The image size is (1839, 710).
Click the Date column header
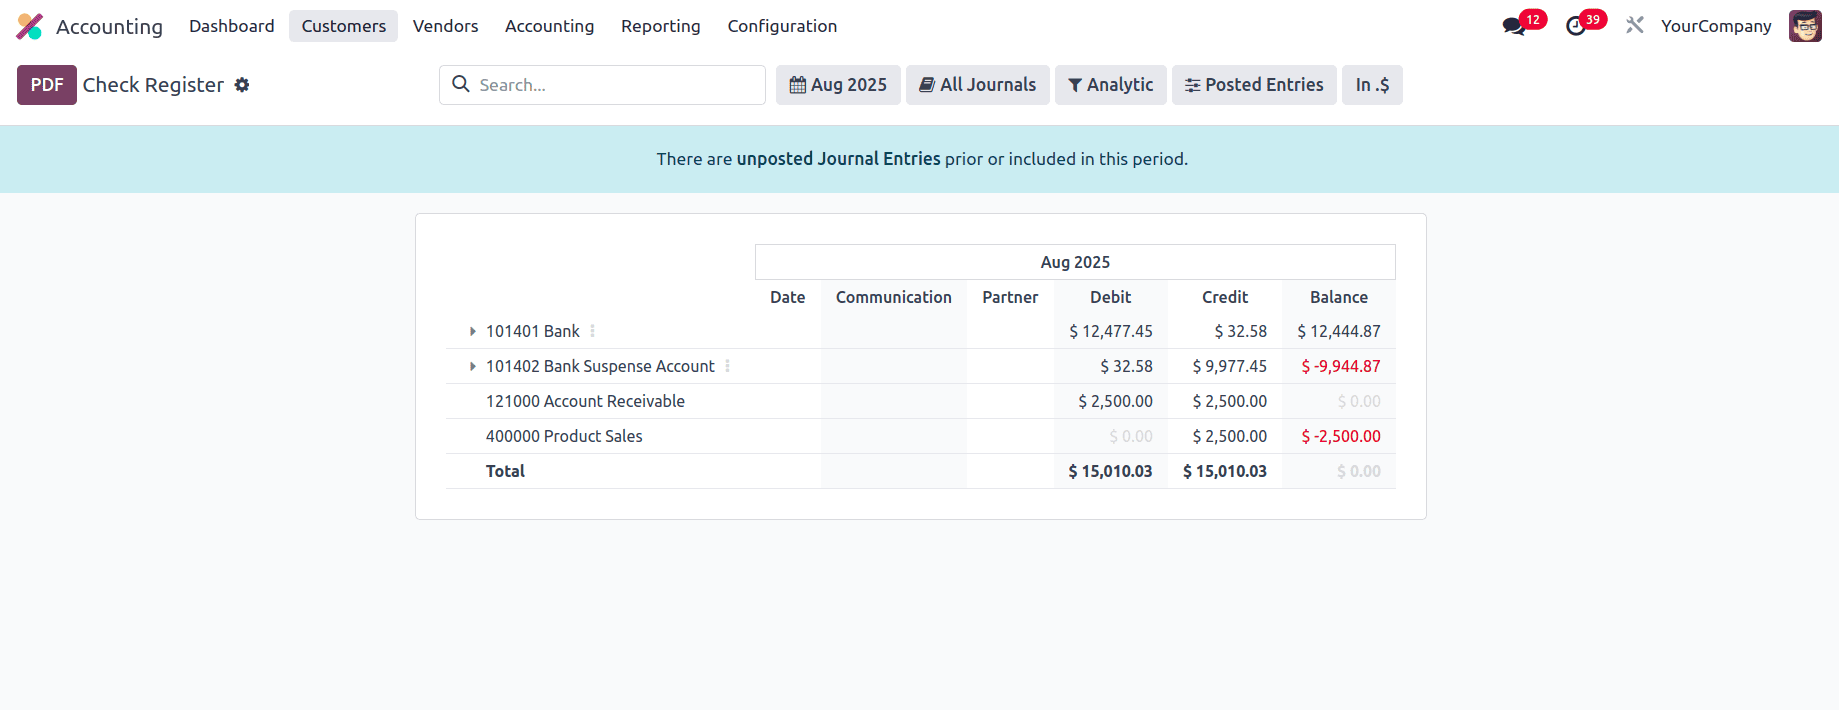coord(788,297)
